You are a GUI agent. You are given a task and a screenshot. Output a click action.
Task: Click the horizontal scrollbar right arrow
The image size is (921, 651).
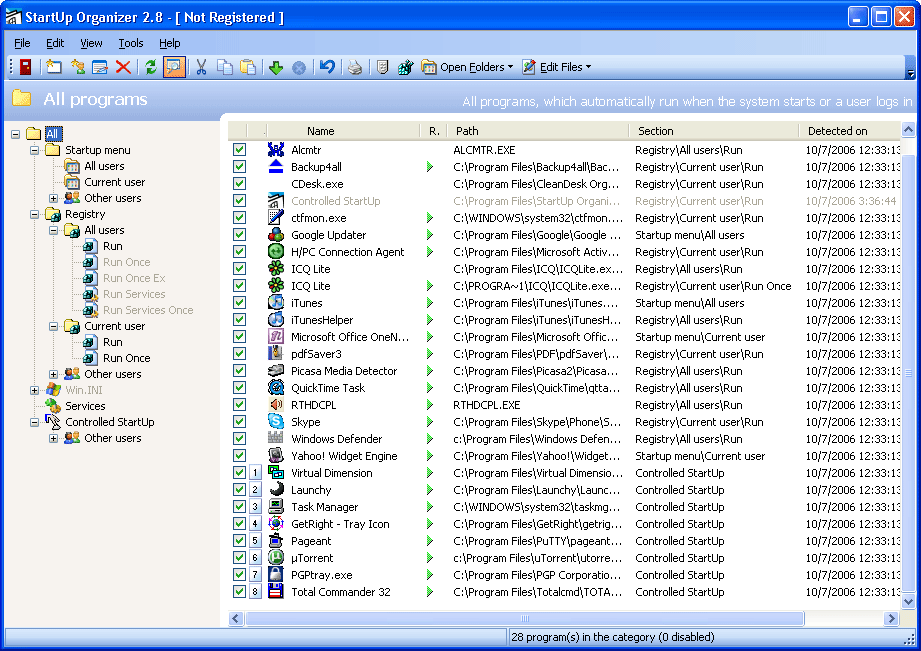click(x=892, y=618)
